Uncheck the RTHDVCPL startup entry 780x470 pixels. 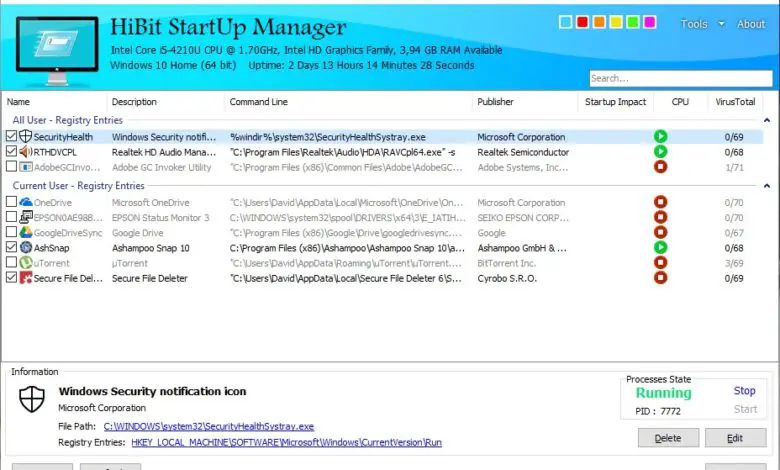(11, 152)
